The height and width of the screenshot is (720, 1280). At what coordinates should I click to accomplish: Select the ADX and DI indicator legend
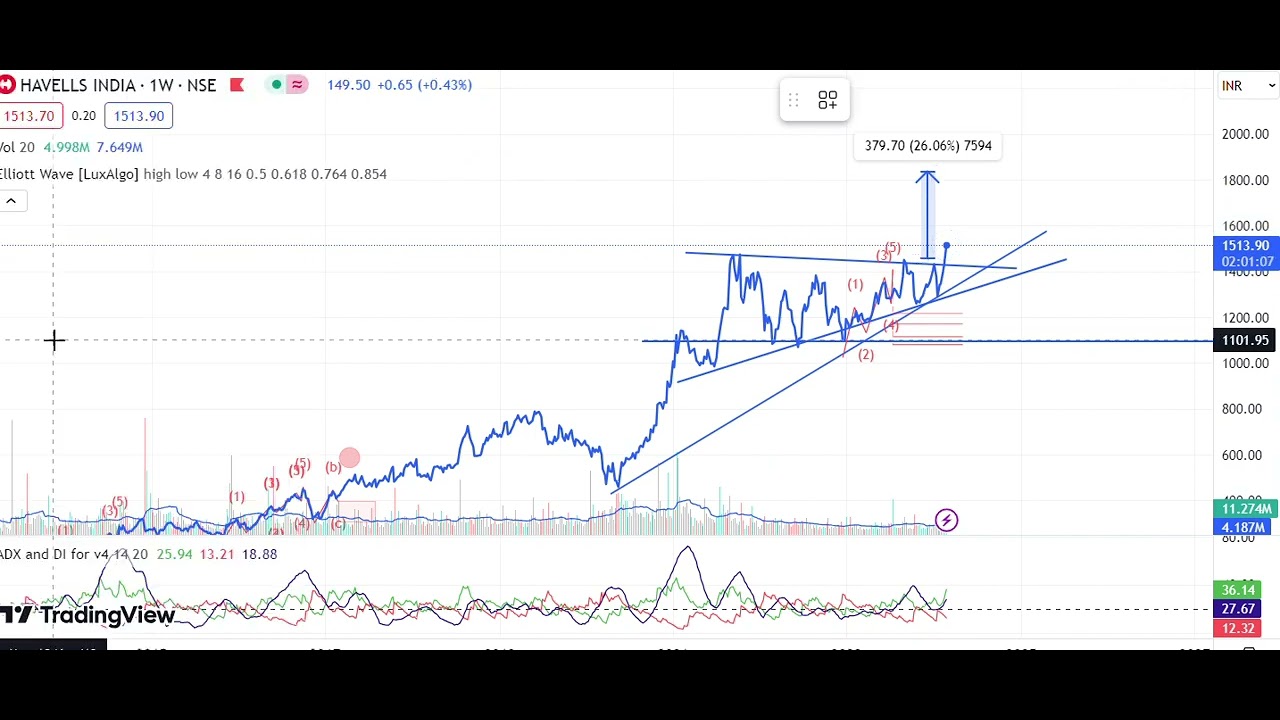[74, 554]
